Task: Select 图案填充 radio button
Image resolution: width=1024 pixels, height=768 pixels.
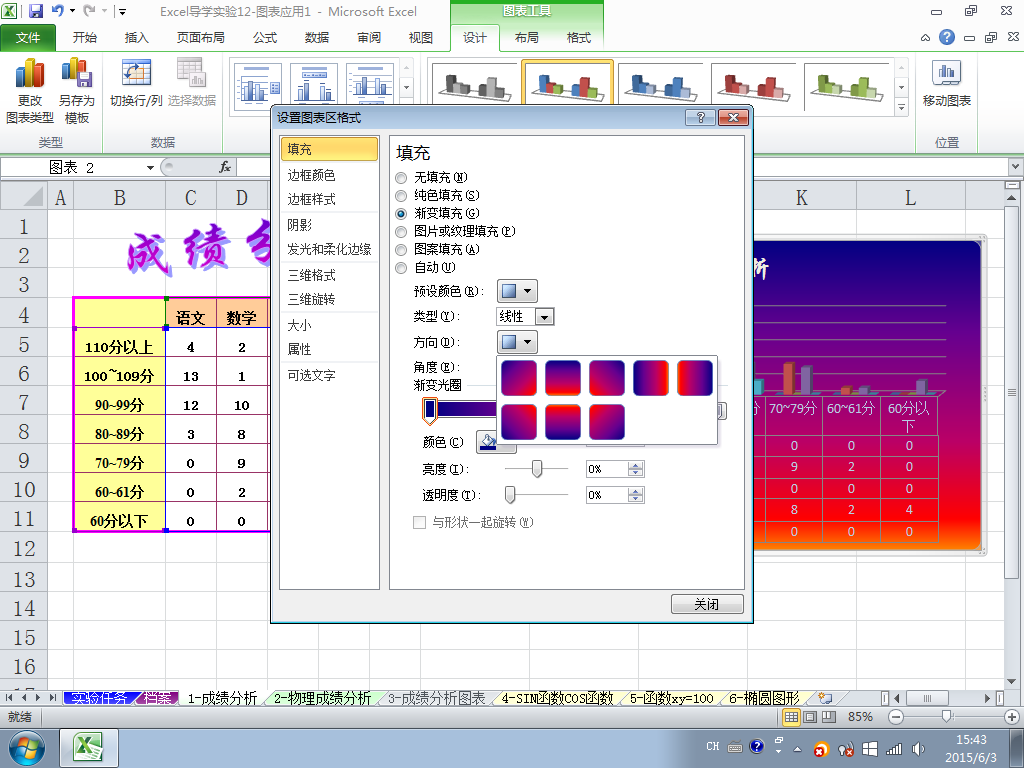Action: 401,249
